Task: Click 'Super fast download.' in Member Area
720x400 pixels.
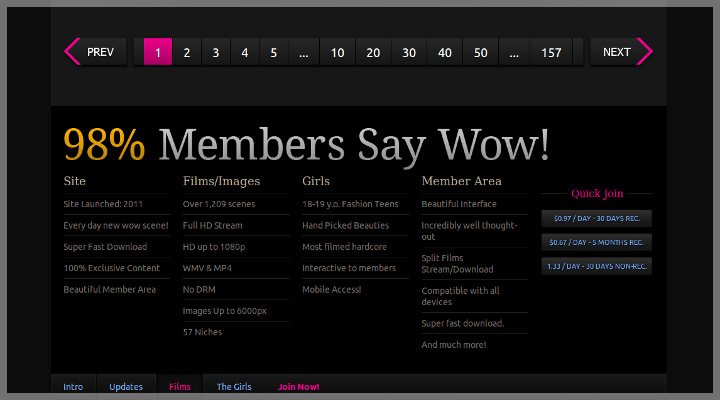Action: click(x=463, y=323)
